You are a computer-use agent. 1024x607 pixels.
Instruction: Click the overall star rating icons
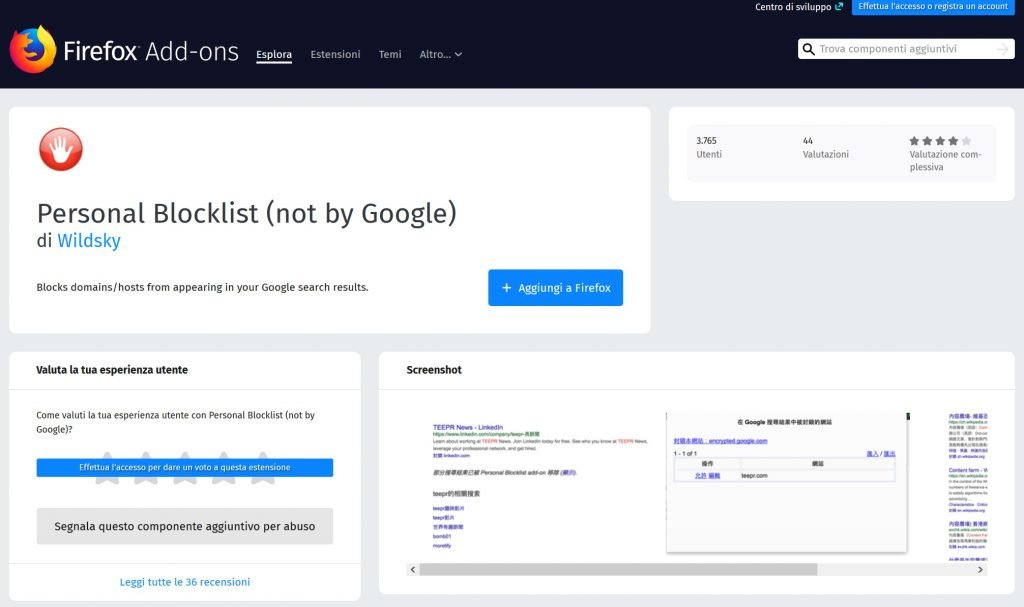940,140
